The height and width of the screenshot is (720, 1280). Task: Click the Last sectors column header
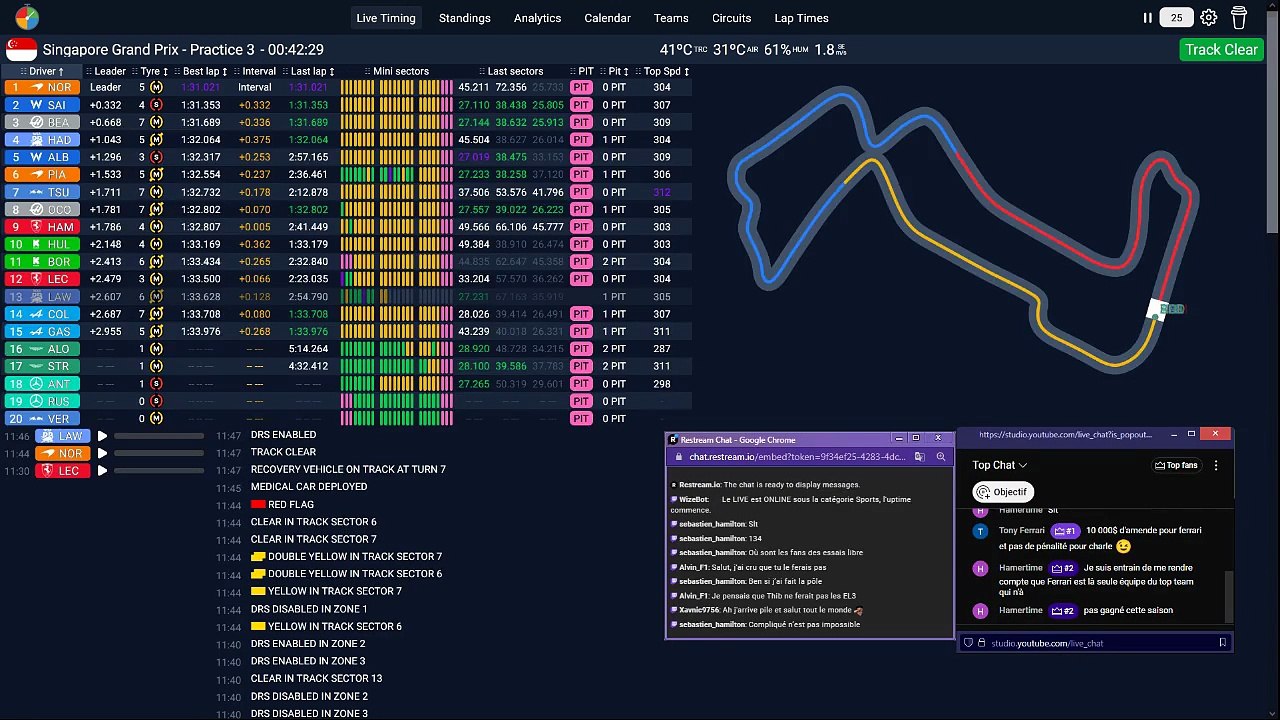point(510,71)
